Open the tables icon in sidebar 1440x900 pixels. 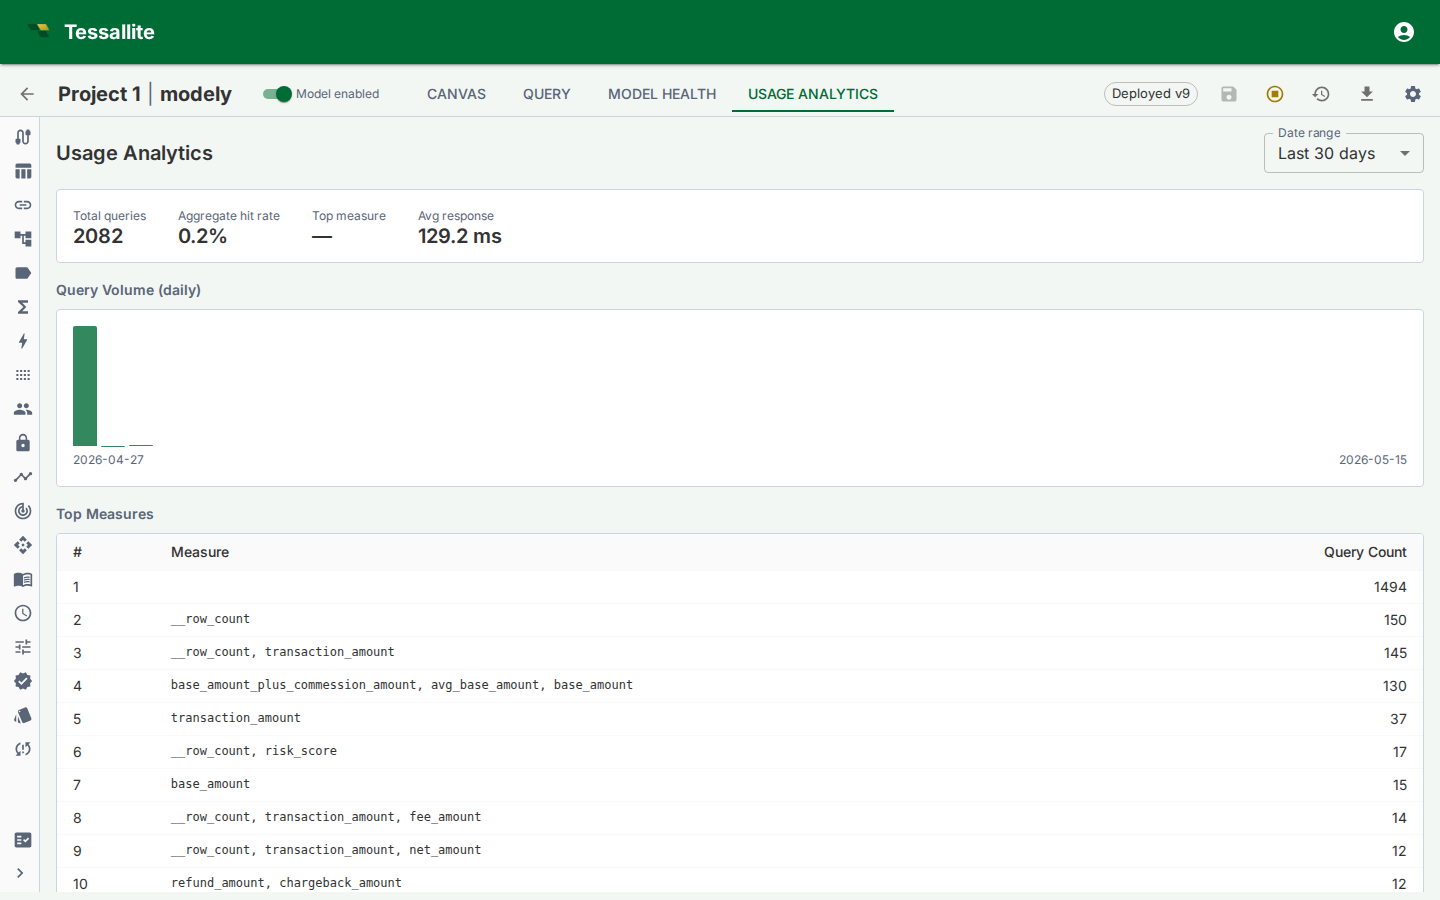[x=23, y=171]
